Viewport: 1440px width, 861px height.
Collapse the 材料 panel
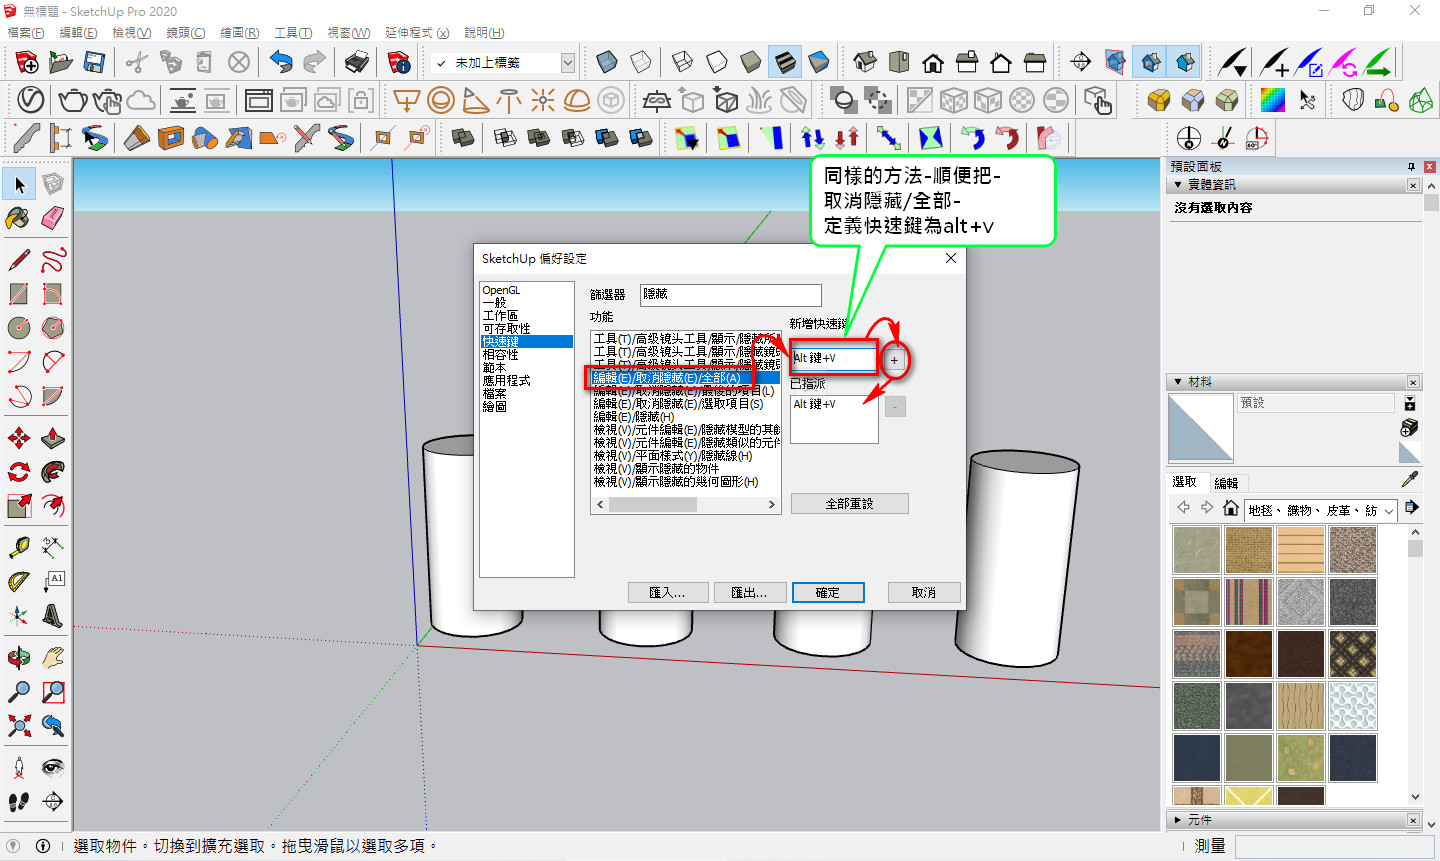[x=1179, y=382]
